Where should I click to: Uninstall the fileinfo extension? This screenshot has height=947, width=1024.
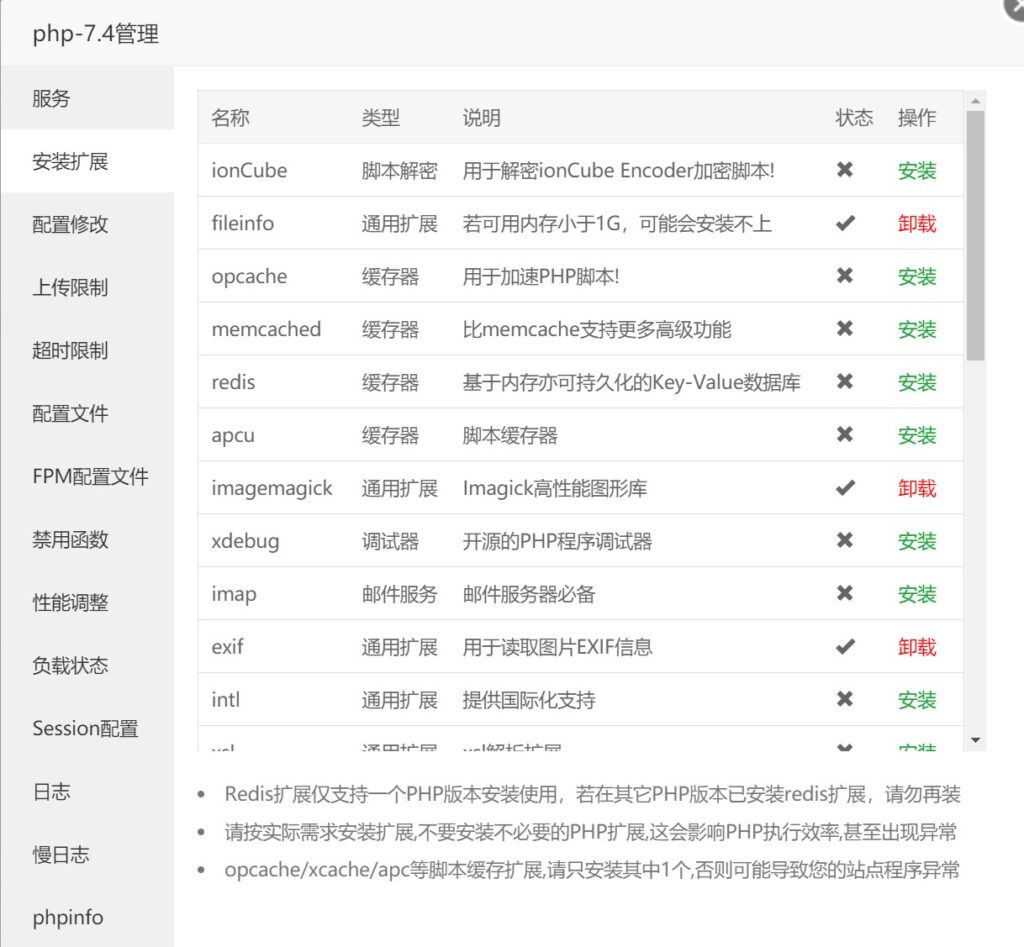click(x=916, y=224)
